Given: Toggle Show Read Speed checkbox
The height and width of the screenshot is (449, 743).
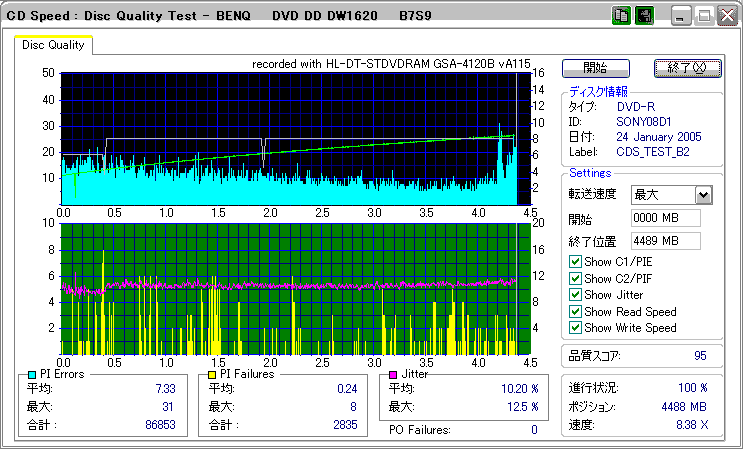Looking at the screenshot, I should click(x=575, y=312).
